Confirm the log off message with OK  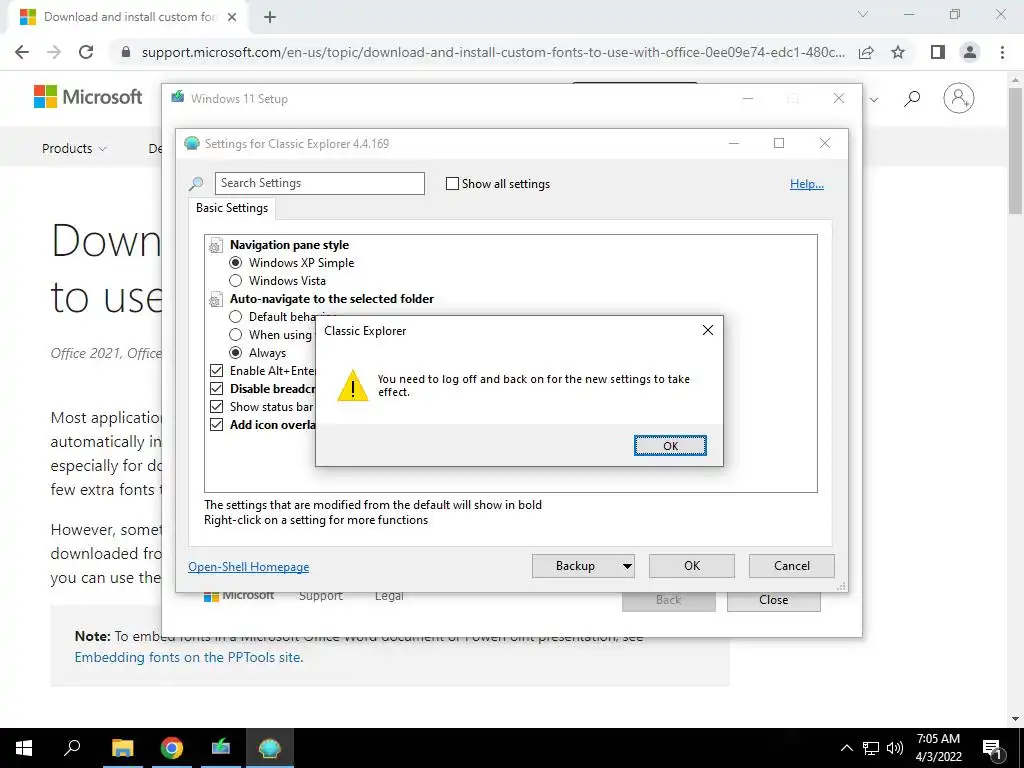[670, 445]
